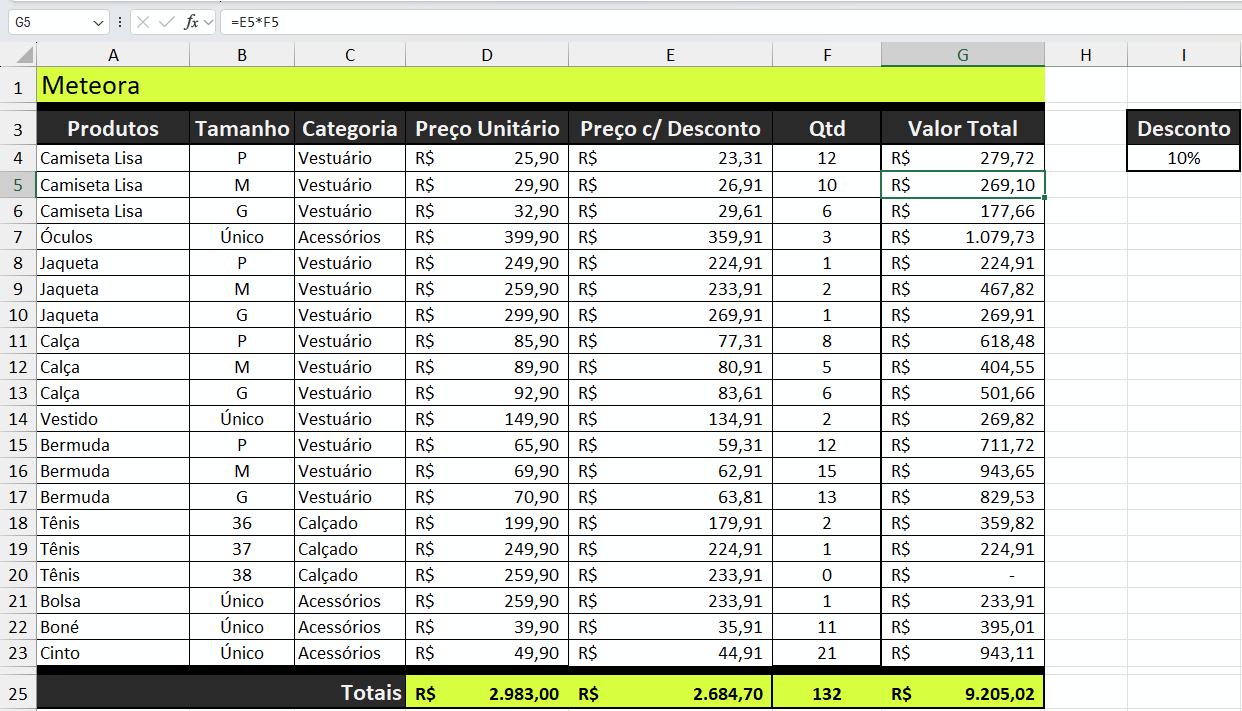1242x711 pixels.
Task: Select the quantity 21 cell for Cinto
Action: point(827,653)
